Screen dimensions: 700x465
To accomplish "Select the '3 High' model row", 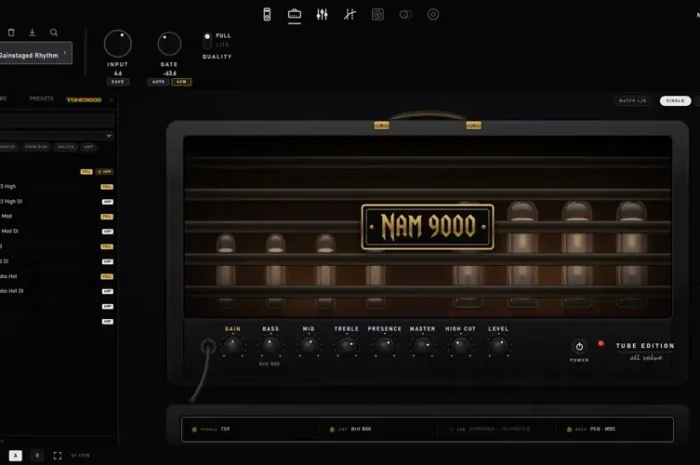I will (57, 187).
